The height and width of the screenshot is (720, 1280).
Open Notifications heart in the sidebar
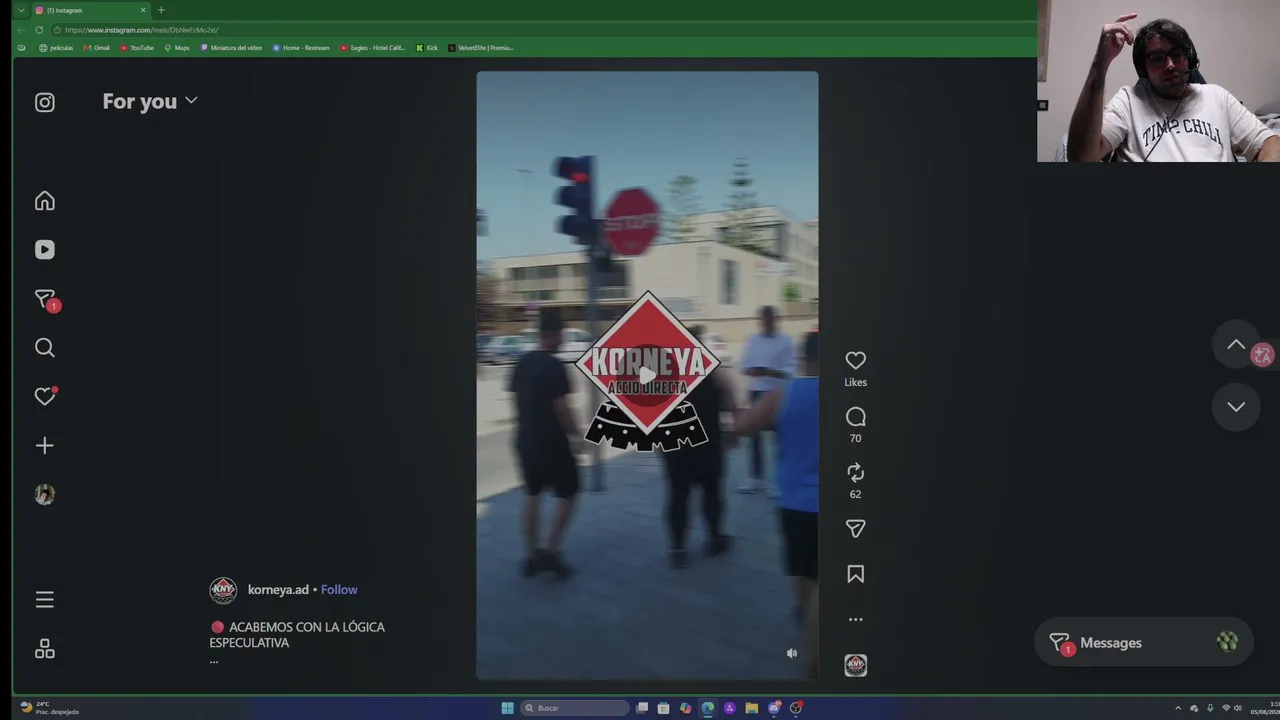pyautogui.click(x=45, y=396)
